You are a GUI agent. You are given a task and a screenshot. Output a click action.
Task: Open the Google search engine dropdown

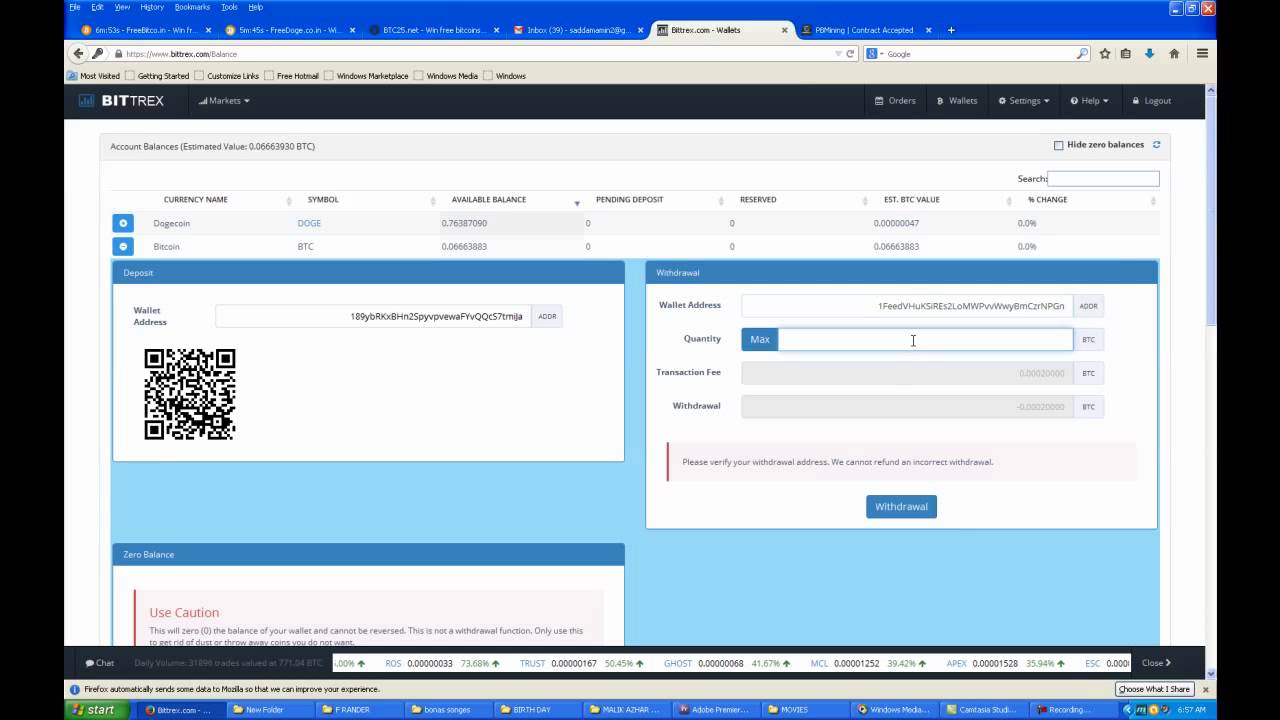(x=874, y=54)
